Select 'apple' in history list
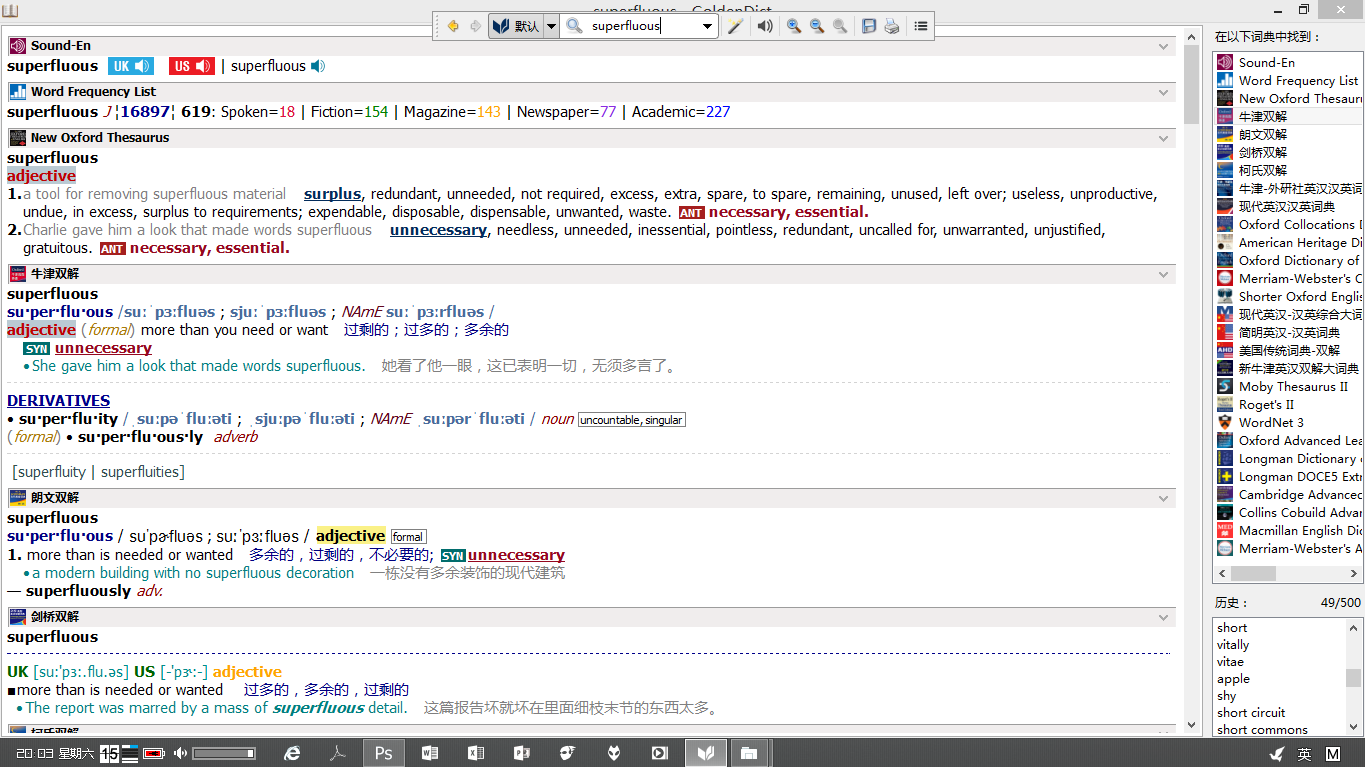1365x767 pixels. tap(1233, 679)
